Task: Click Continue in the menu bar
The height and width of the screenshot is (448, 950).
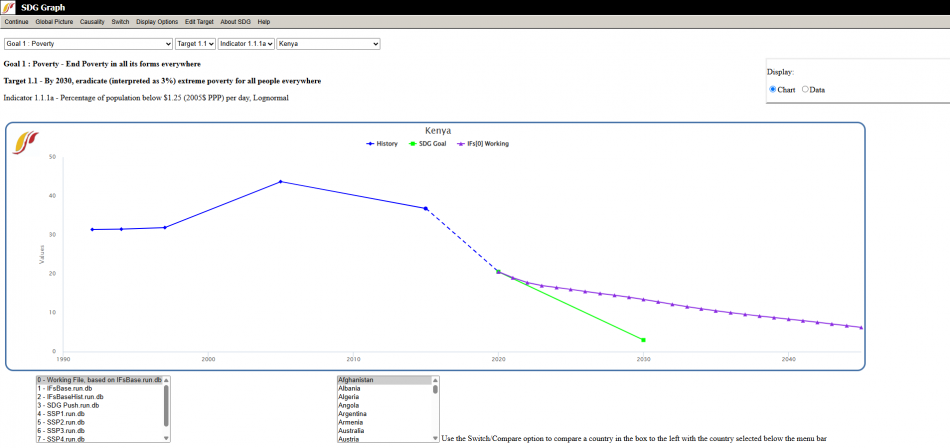Action: click(16, 21)
